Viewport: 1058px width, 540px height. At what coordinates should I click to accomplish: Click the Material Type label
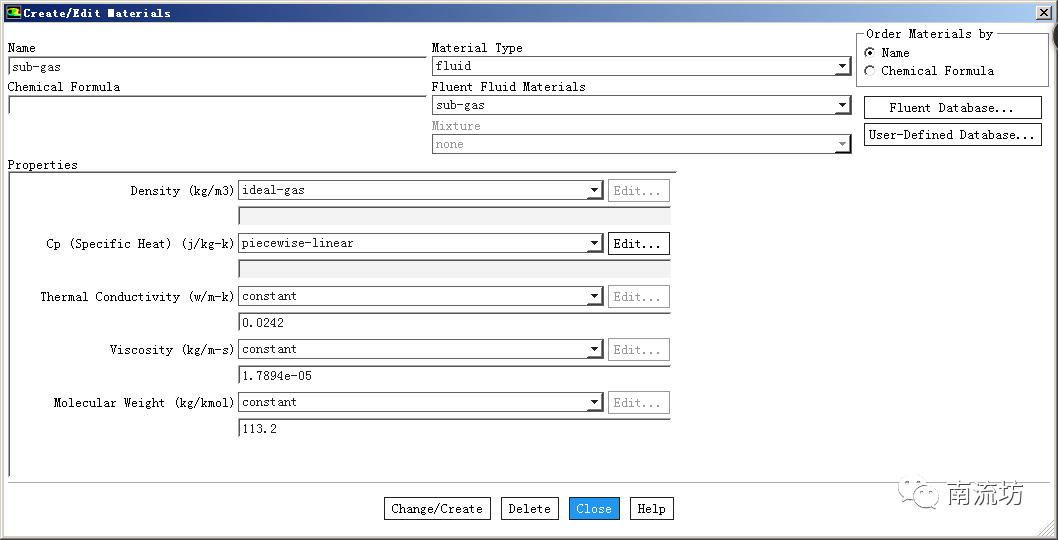click(x=477, y=48)
